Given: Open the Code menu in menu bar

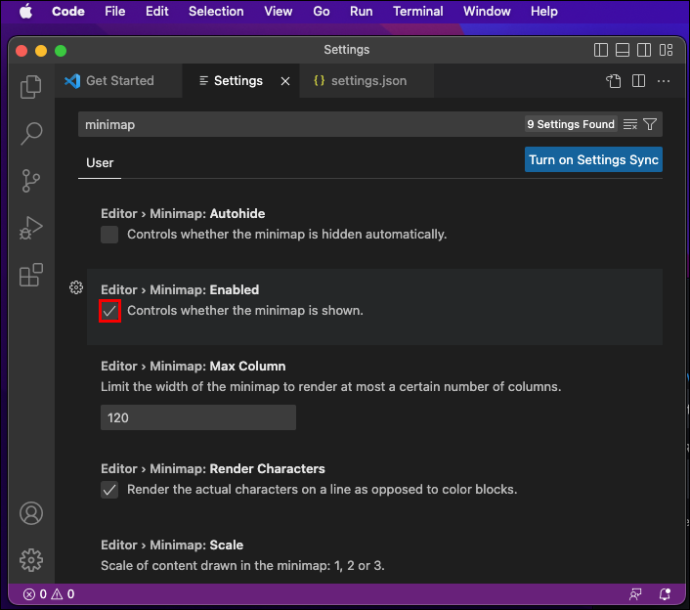Looking at the screenshot, I should [x=68, y=11].
